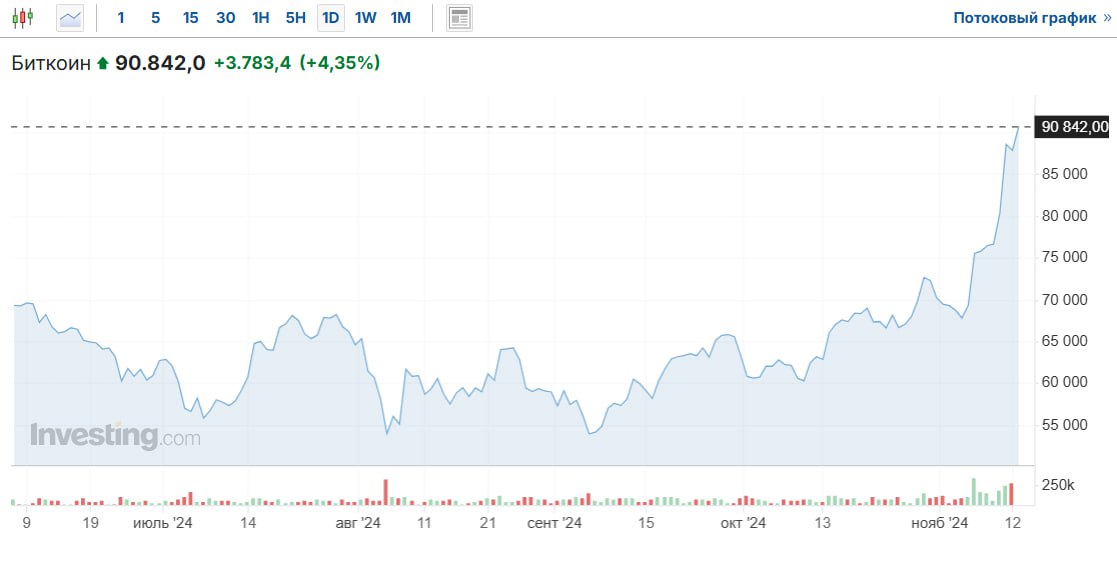Viewport: 1117px width, 572px height.
Task: Choose the 5H timeframe
Action: [x=295, y=18]
